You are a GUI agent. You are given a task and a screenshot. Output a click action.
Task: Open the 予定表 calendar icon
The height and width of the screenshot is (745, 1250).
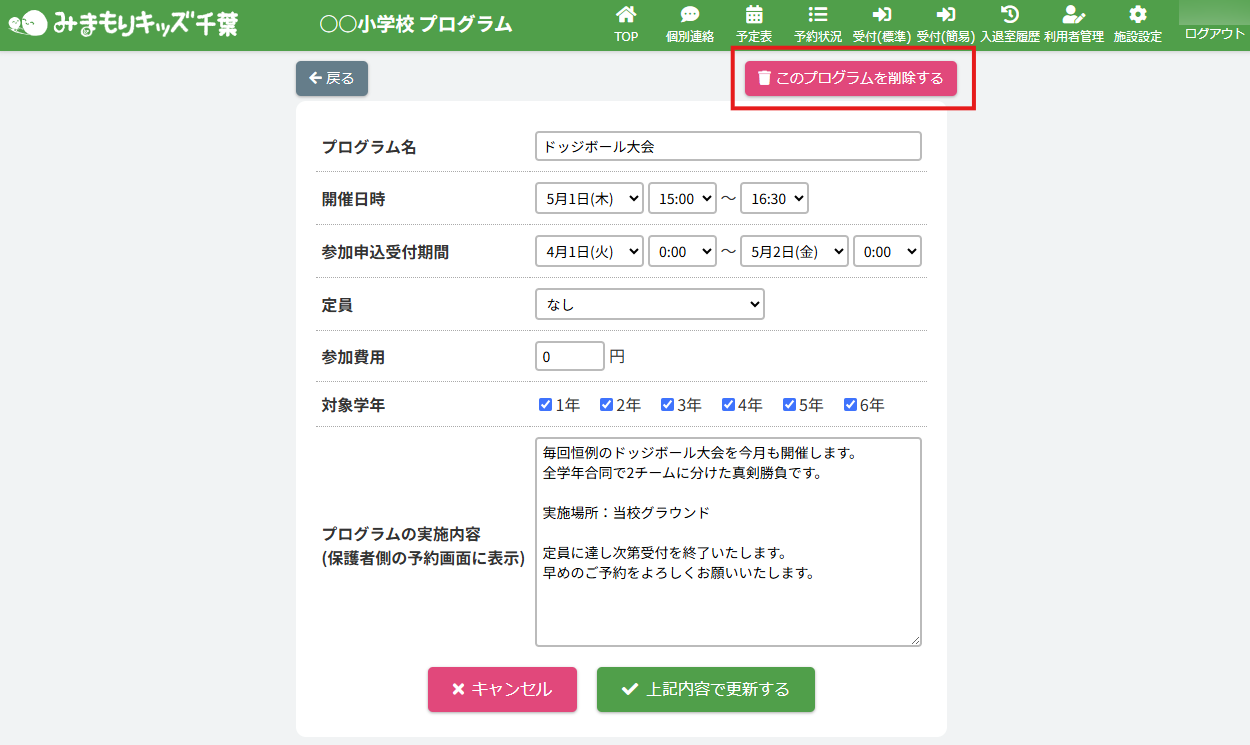754,15
